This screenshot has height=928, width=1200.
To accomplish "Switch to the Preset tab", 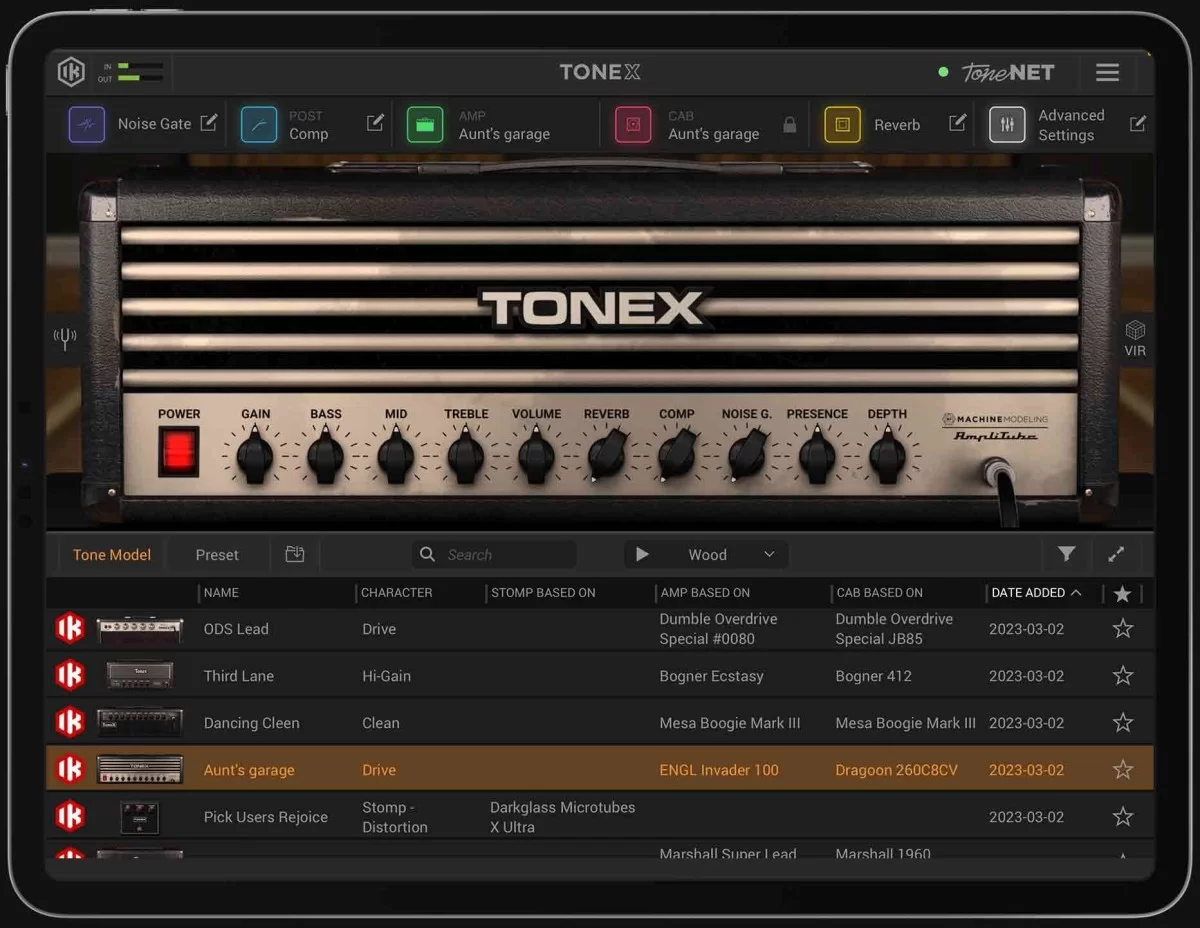I will [216, 554].
